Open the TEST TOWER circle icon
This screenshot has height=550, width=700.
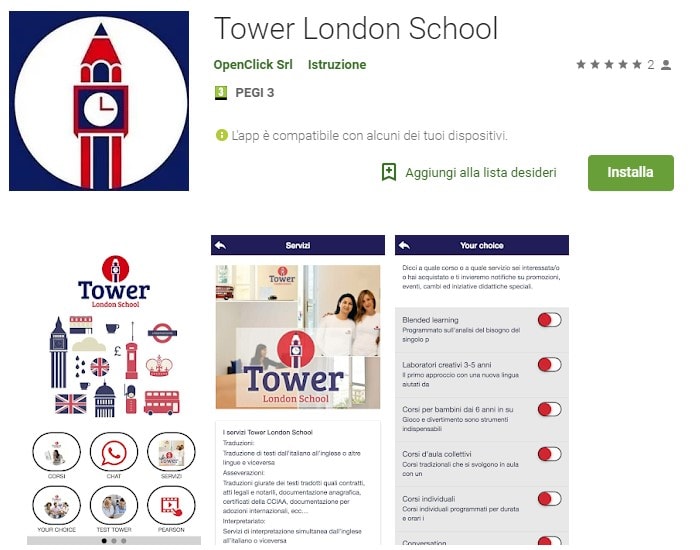point(114,506)
